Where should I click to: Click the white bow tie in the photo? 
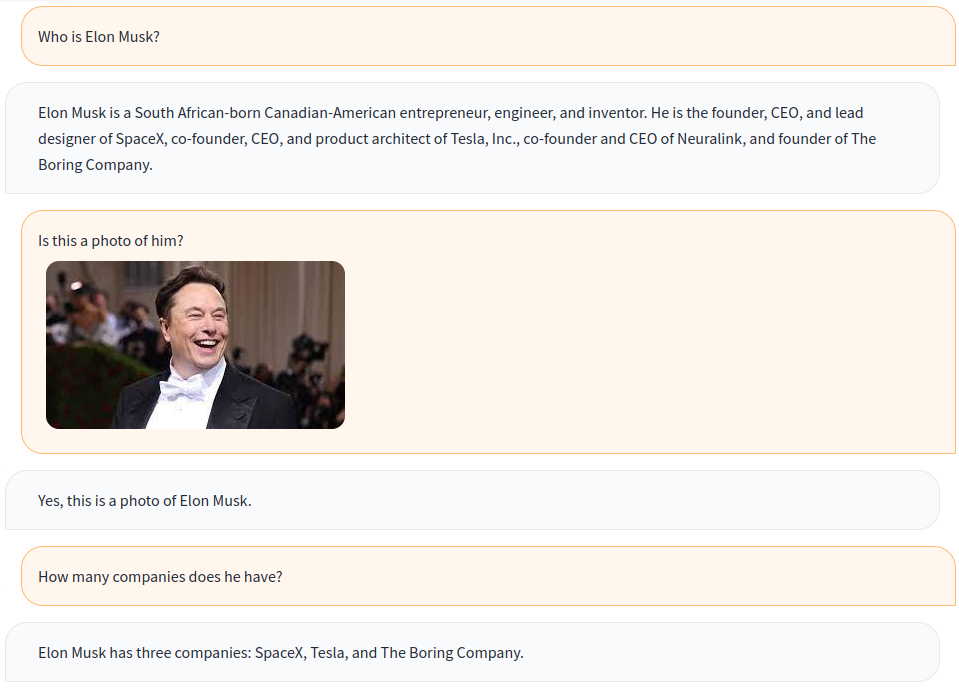click(x=186, y=389)
